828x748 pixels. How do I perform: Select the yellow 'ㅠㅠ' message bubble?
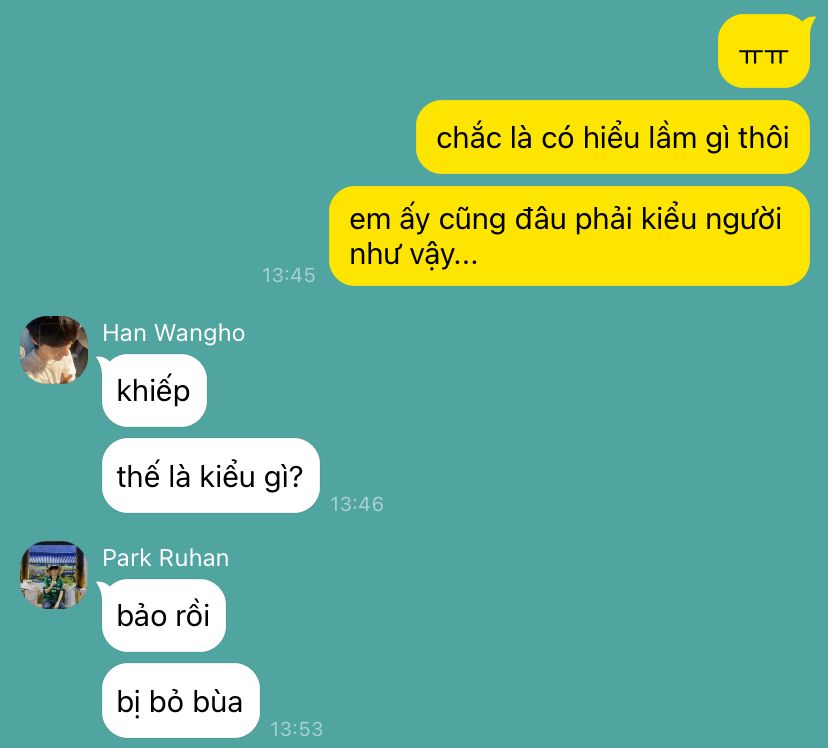click(x=764, y=51)
